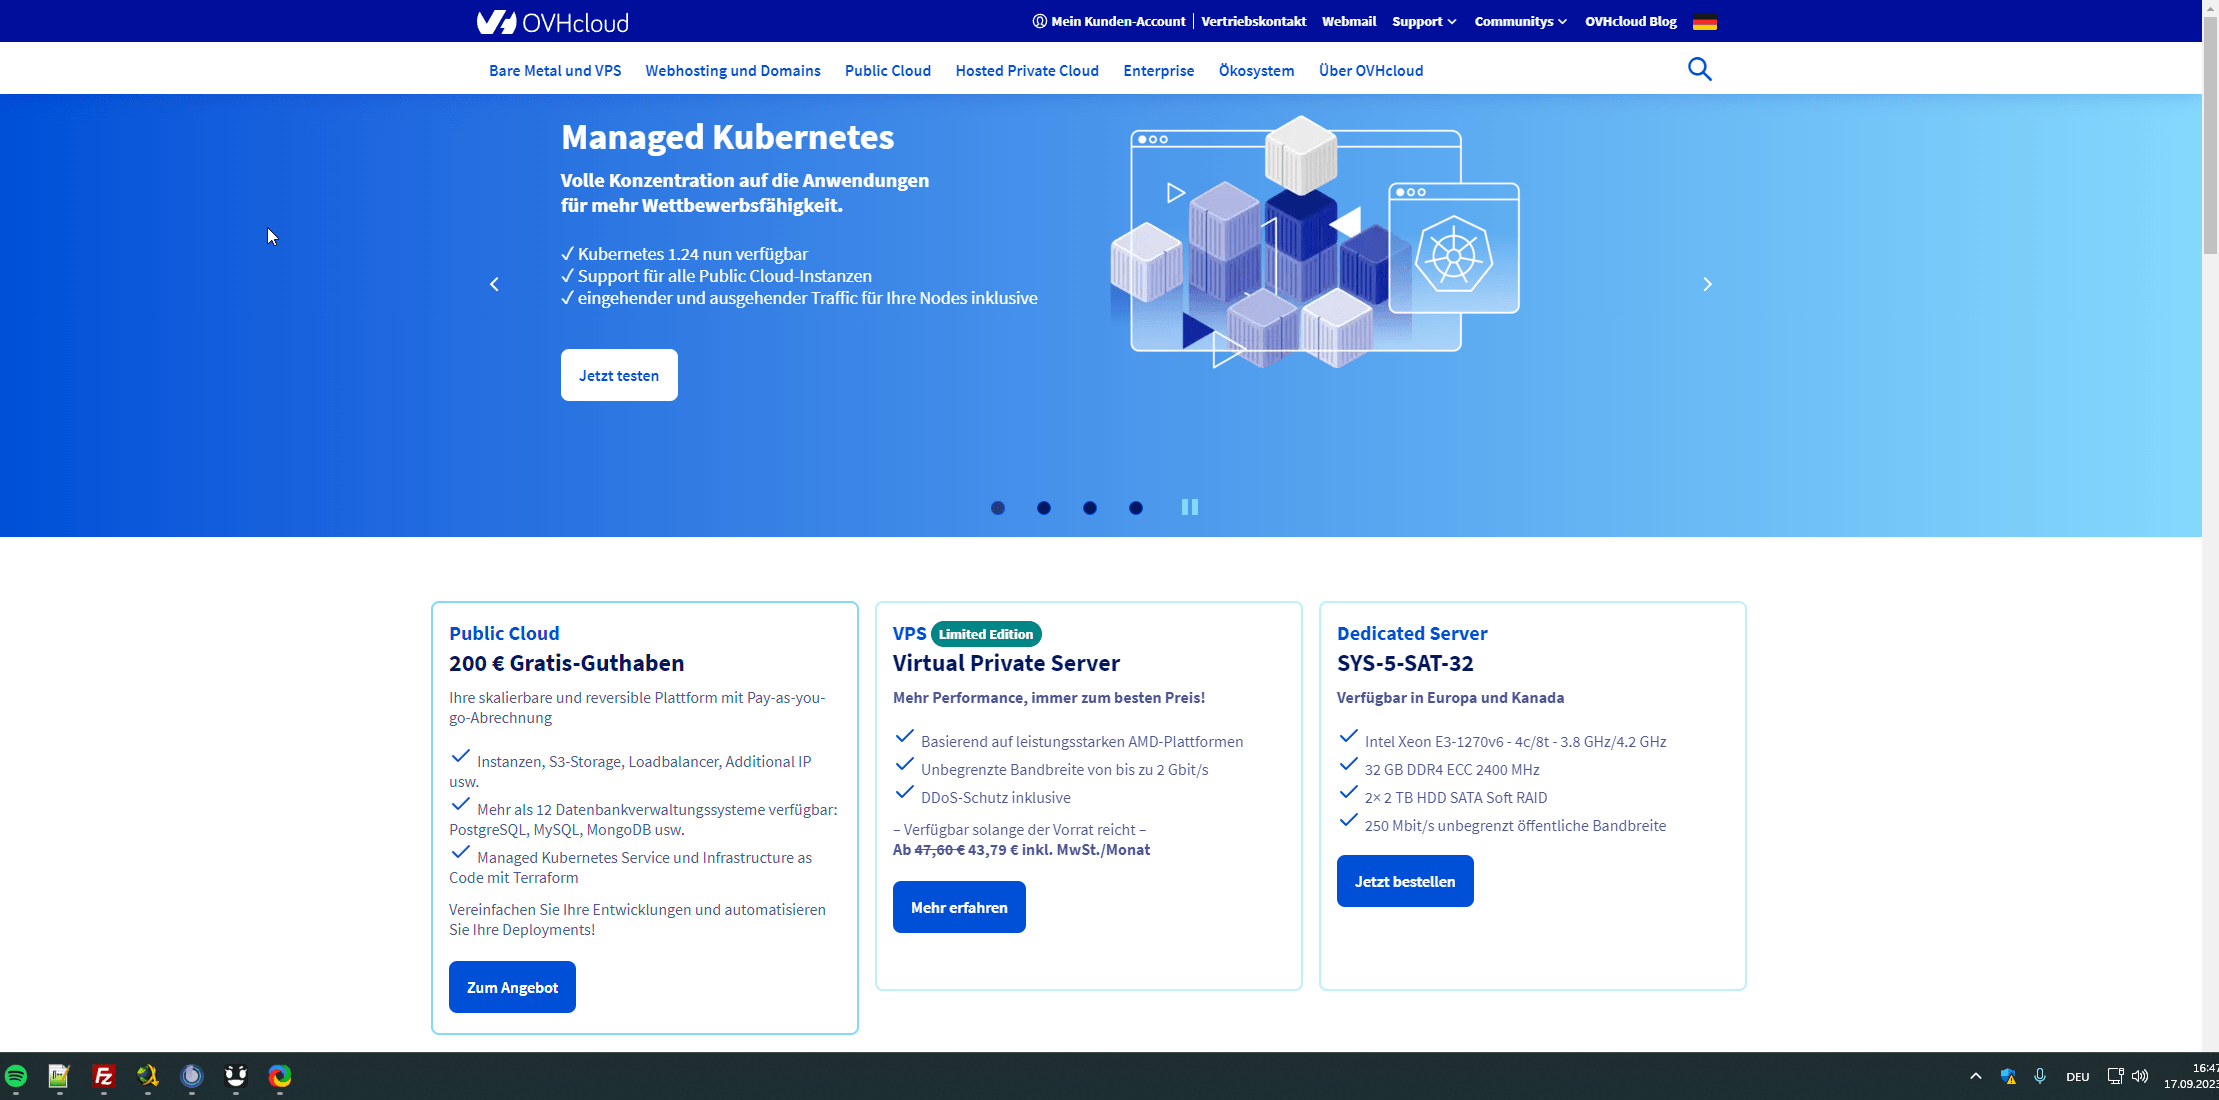
Task: Open Webhosting und Domains menu
Action: pos(733,70)
